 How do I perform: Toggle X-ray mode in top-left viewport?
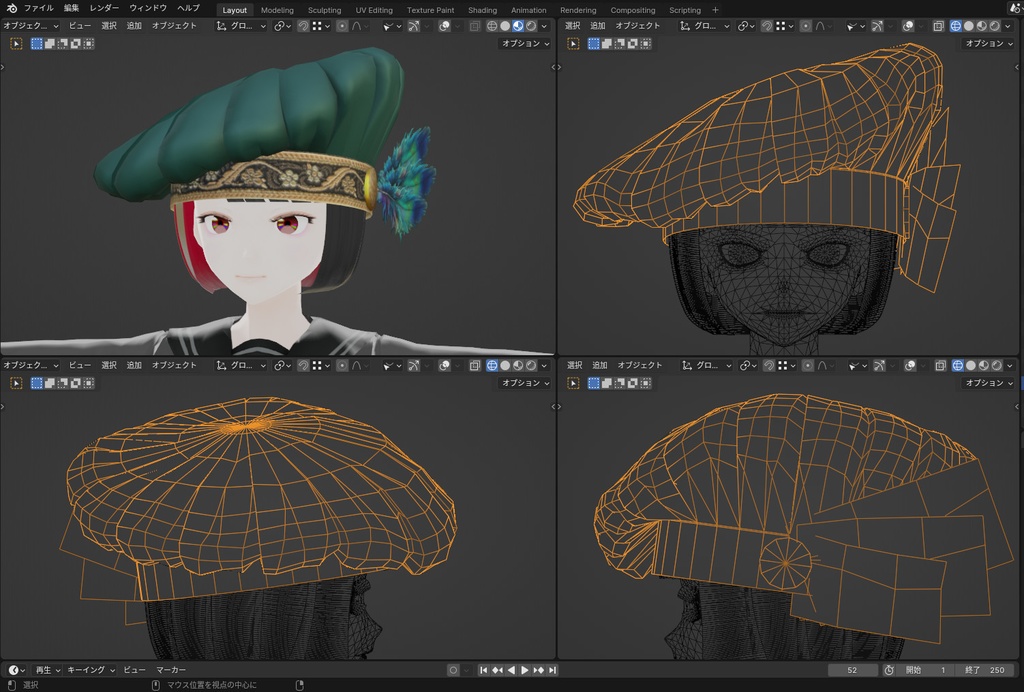tap(475, 26)
